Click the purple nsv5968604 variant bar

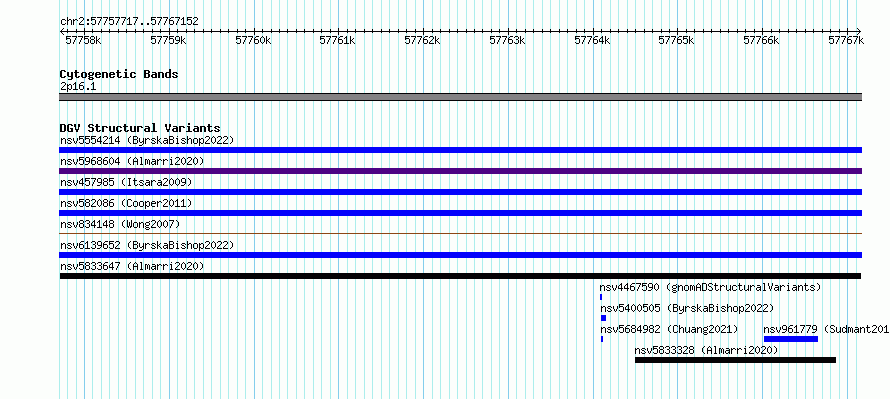tap(460, 171)
